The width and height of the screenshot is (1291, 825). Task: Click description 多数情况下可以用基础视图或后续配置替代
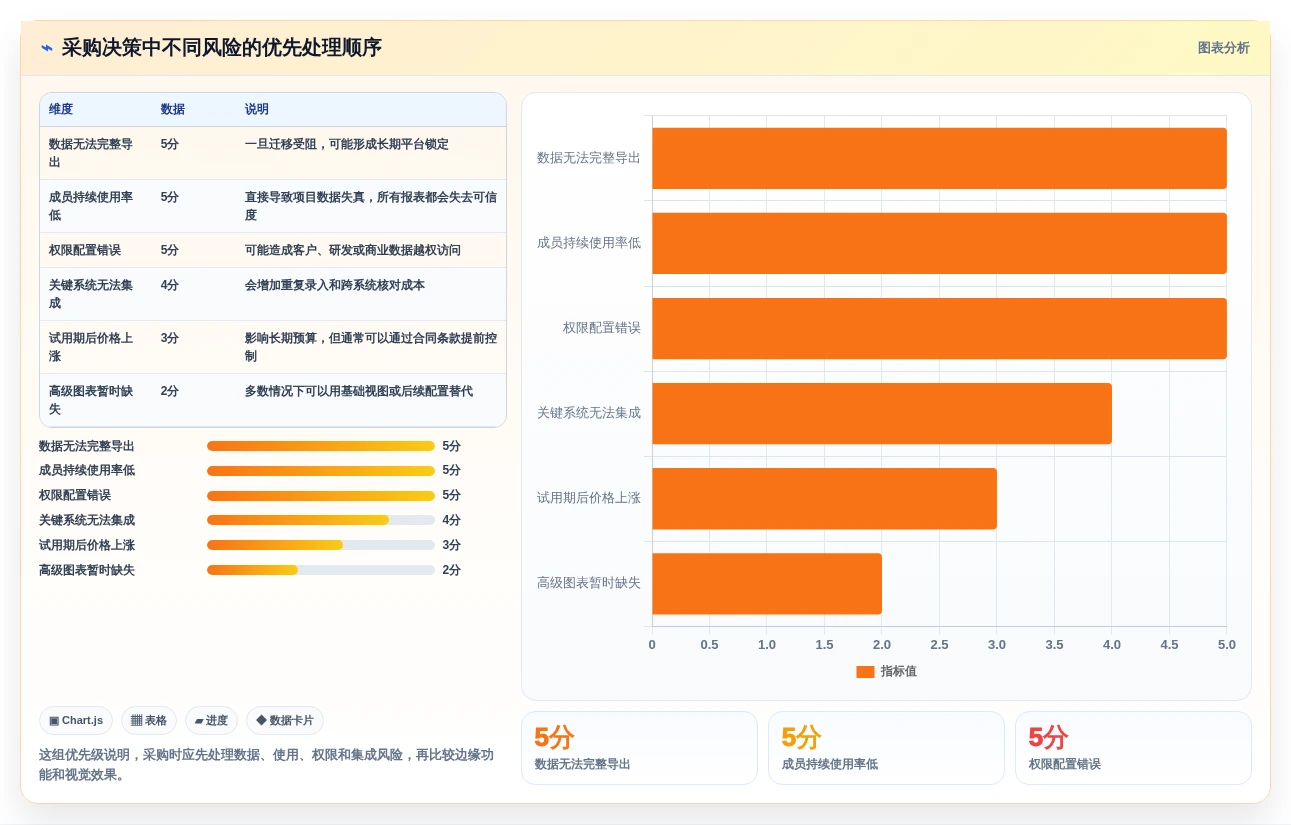coord(359,391)
